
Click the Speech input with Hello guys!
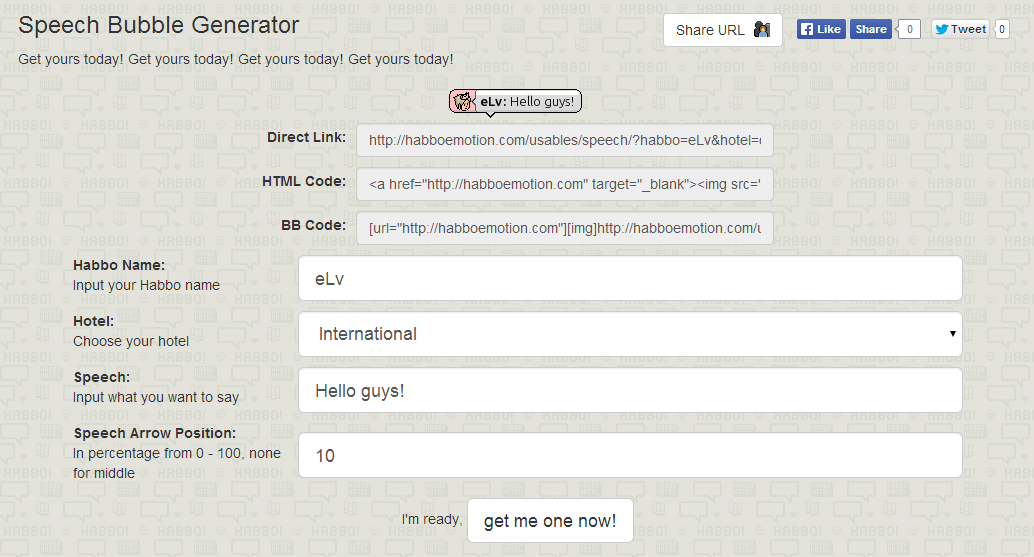tap(630, 390)
